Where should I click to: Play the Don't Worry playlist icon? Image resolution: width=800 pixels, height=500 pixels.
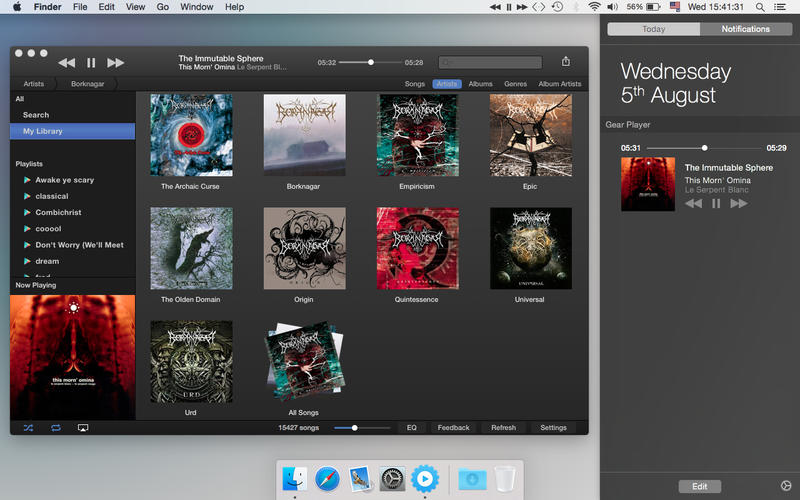click(27, 245)
